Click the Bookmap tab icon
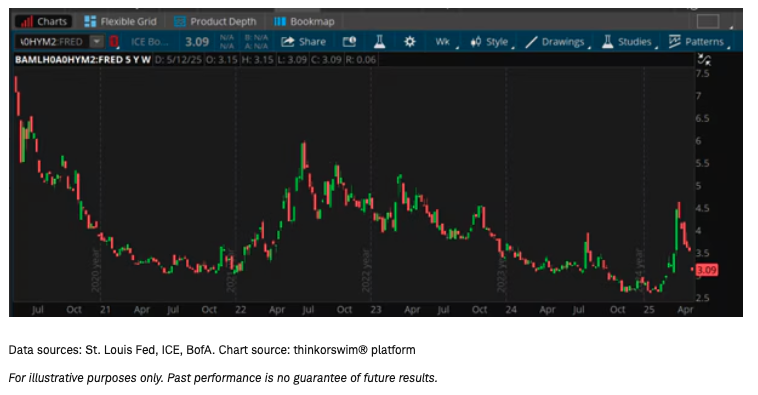Image resolution: width=758 pixels, height=395 pixels. [x=279, y=21]
